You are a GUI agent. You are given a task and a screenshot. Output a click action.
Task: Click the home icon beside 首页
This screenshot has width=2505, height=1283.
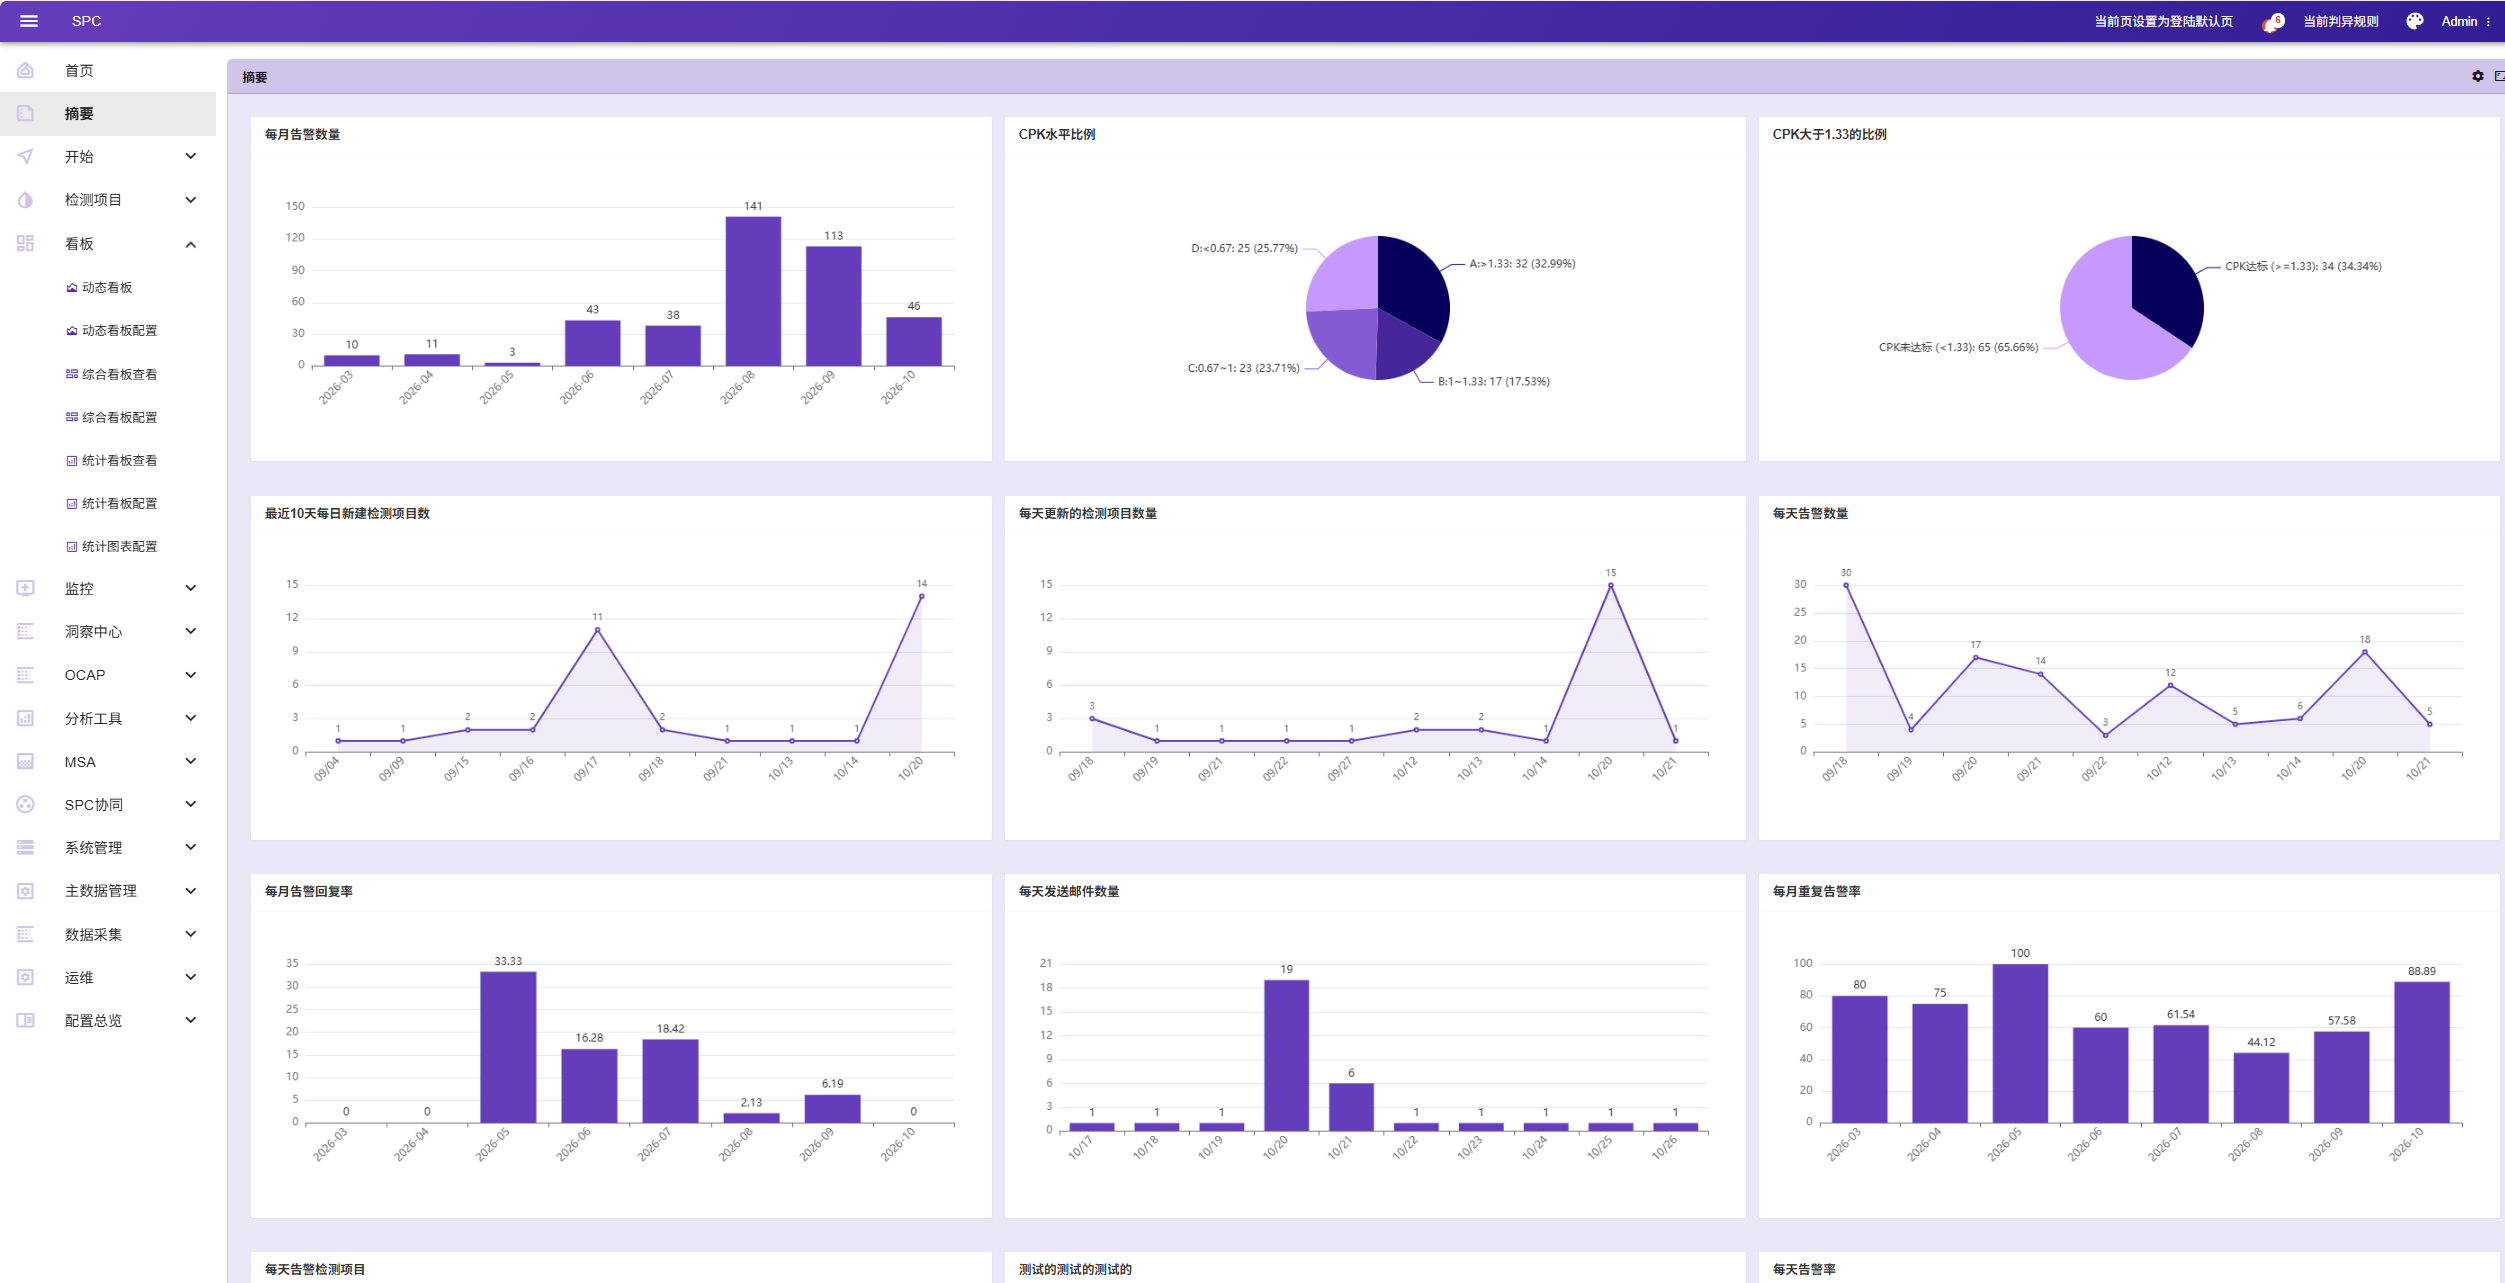[26, 70]
